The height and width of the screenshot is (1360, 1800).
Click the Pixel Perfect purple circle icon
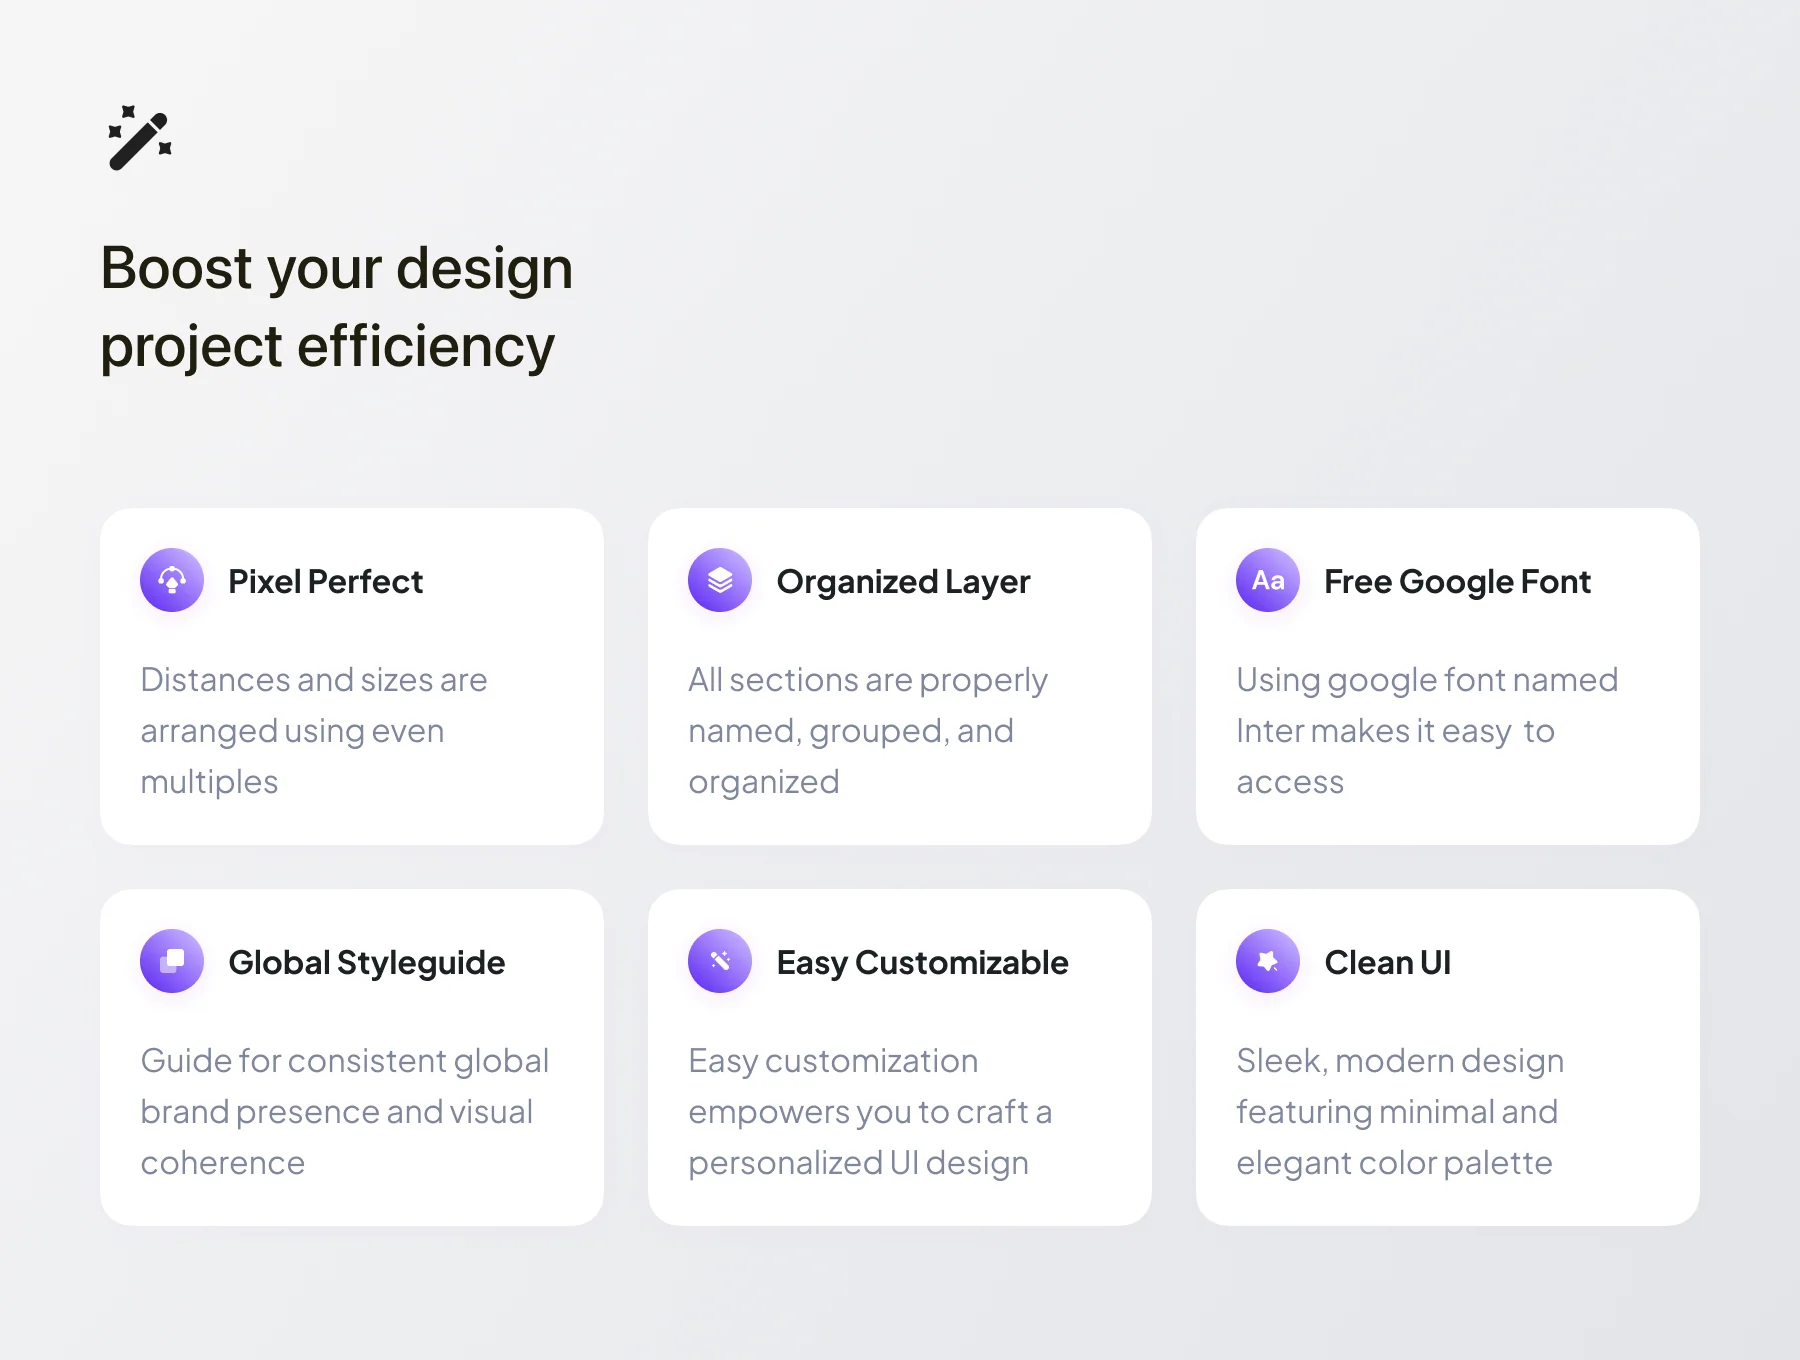tap(172, 580)
